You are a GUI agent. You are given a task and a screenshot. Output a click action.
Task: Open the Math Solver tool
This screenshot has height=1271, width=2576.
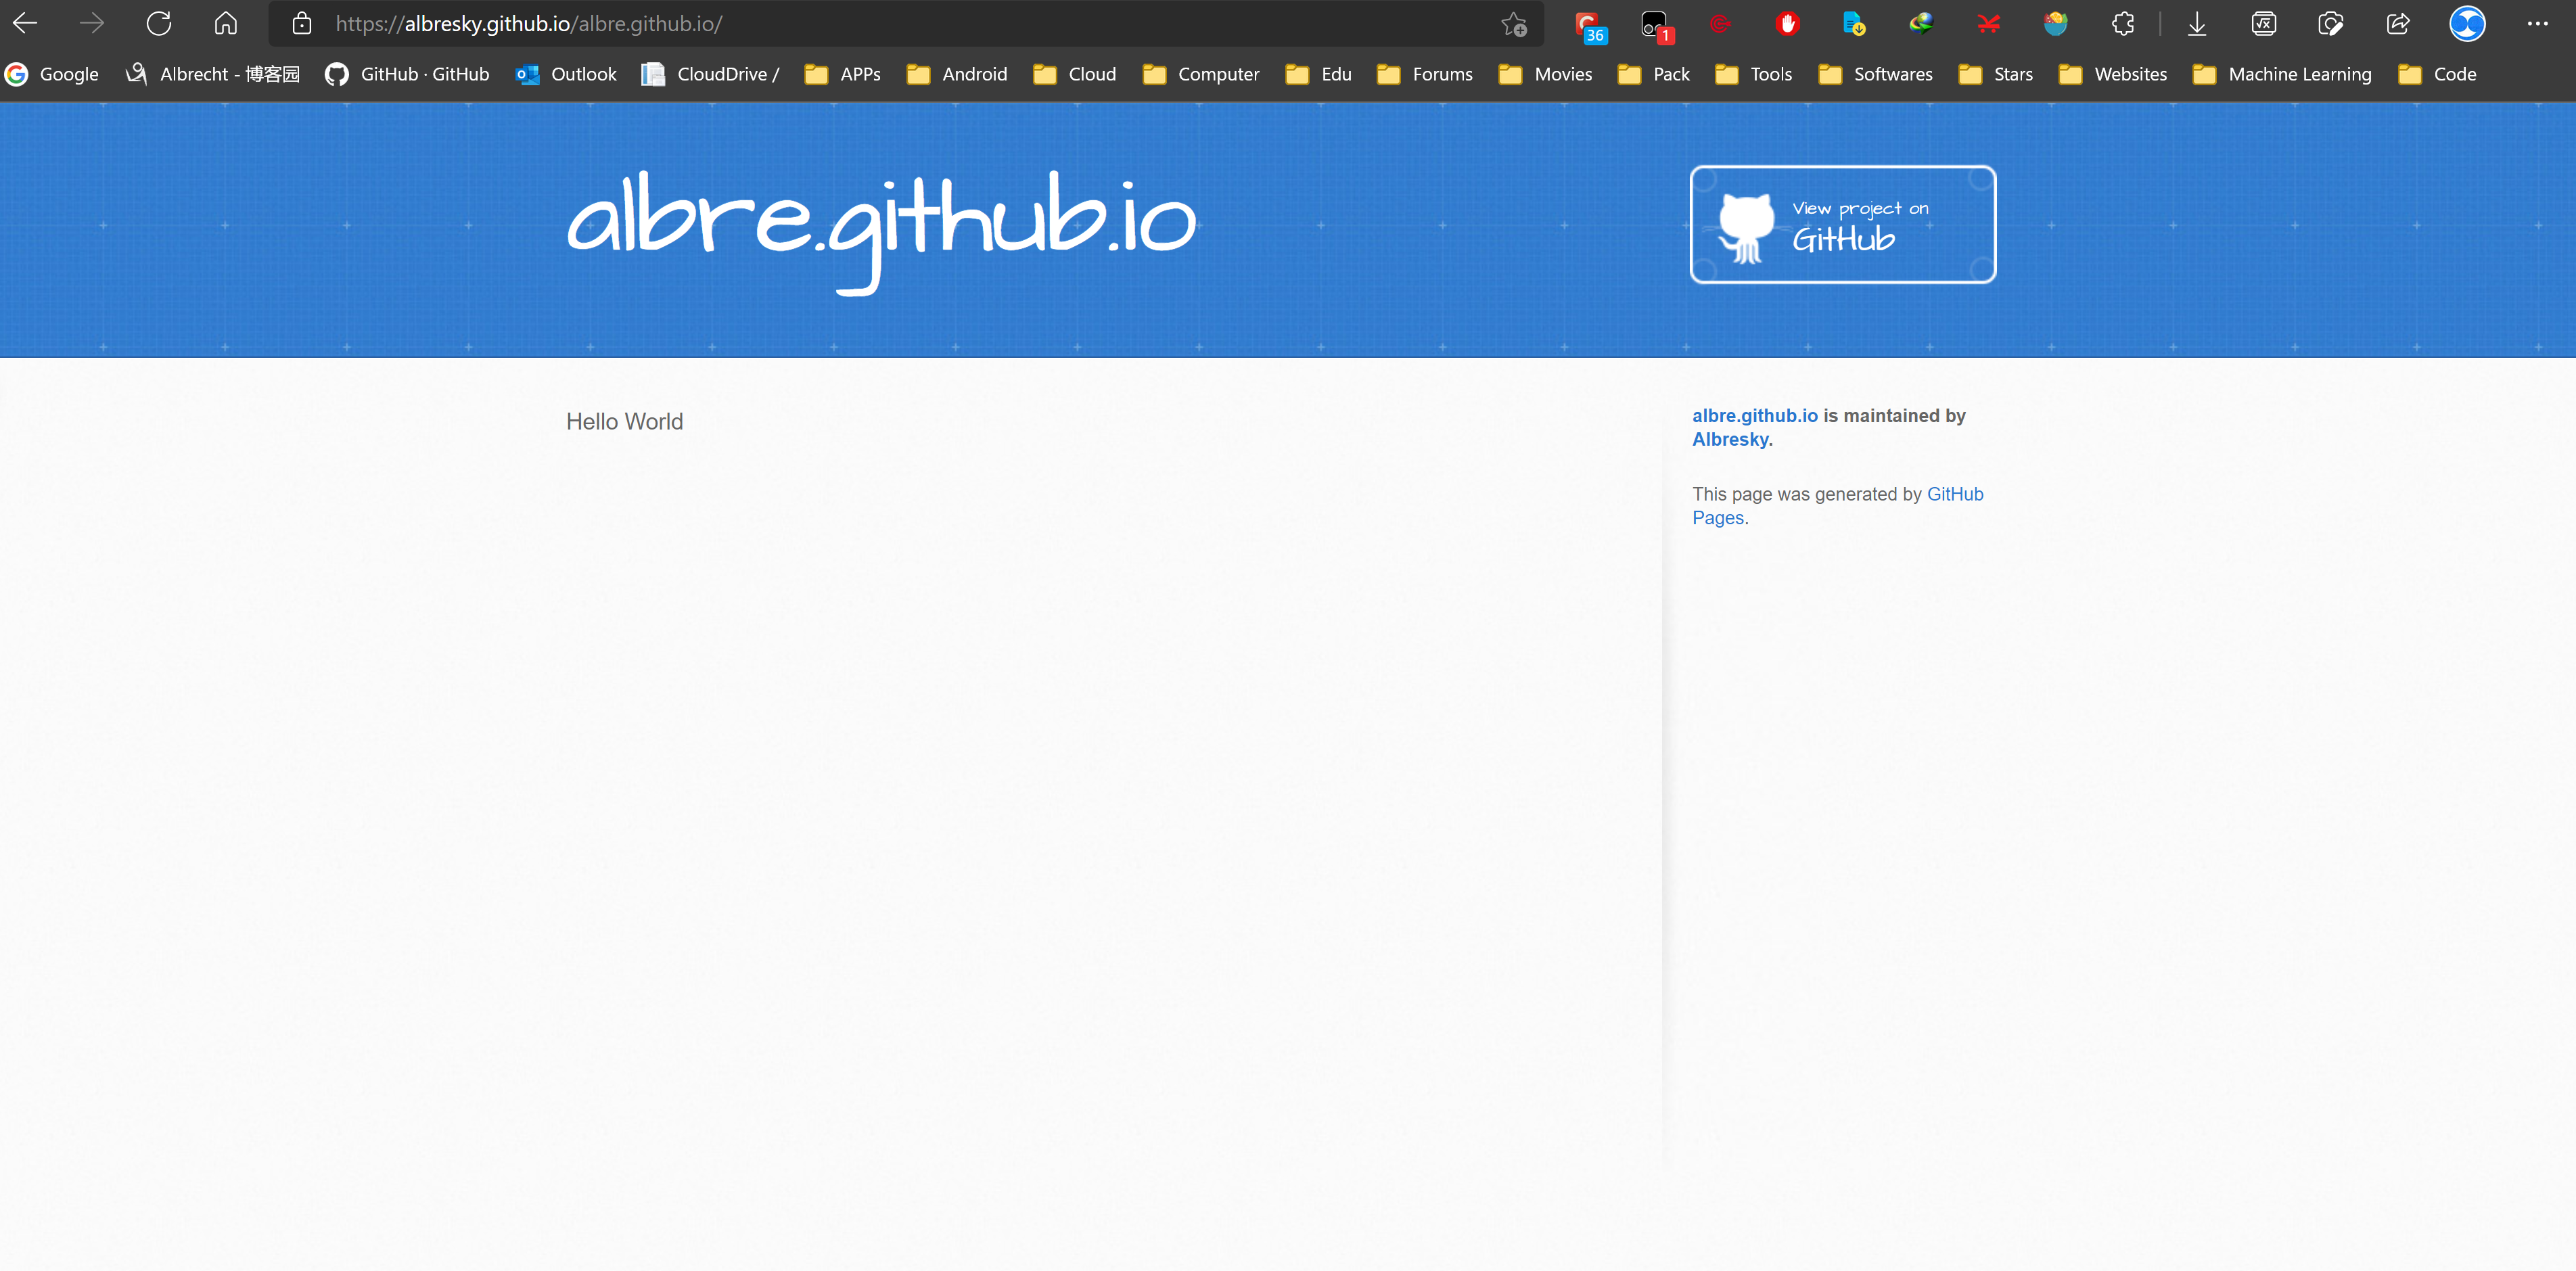coord(2264,24)
